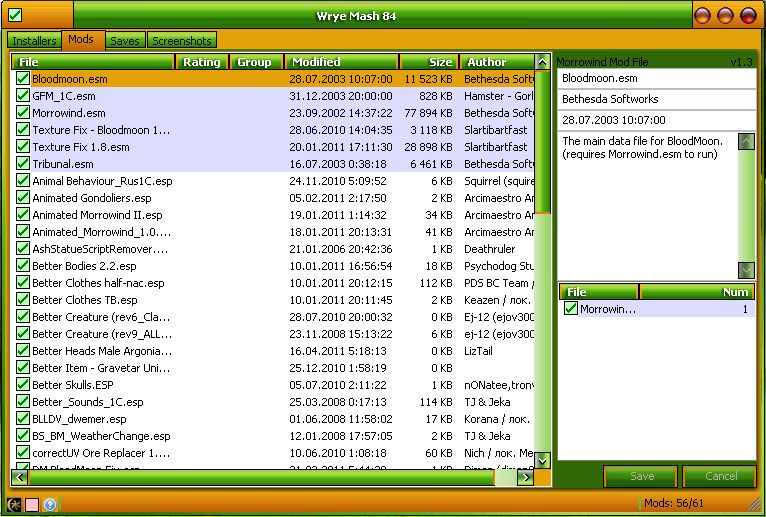Screen dimensions: 766x517
Task: Click the right arrow of the horizontal scrollbar
Action: pyautogui.click(x=526, y=477)
